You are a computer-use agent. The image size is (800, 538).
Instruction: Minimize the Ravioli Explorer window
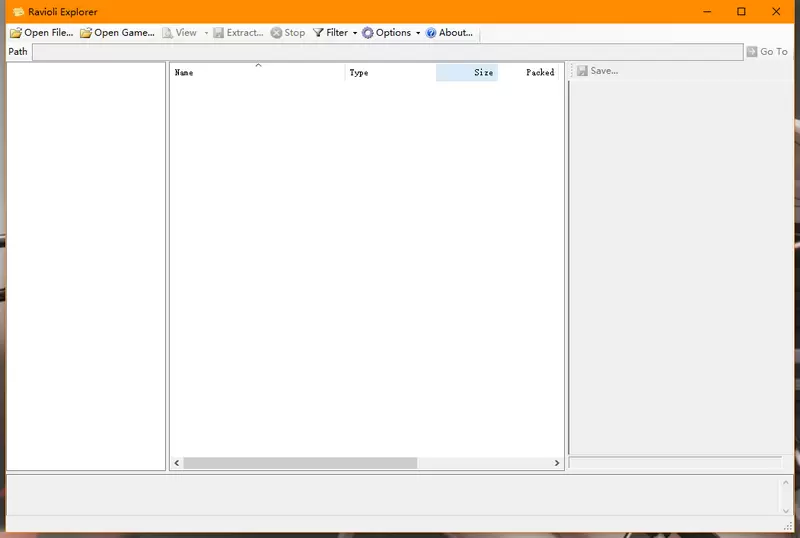tap(707, 12)
